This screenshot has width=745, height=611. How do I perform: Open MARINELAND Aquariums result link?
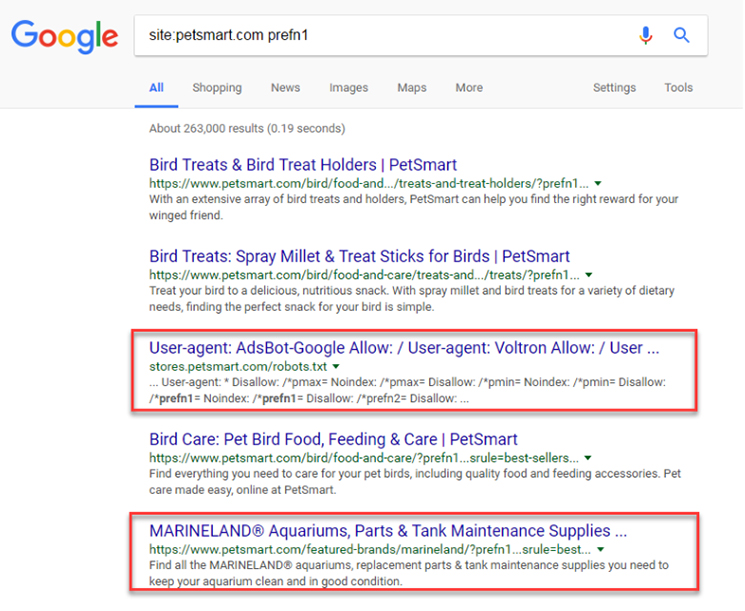tap(388, 531)
